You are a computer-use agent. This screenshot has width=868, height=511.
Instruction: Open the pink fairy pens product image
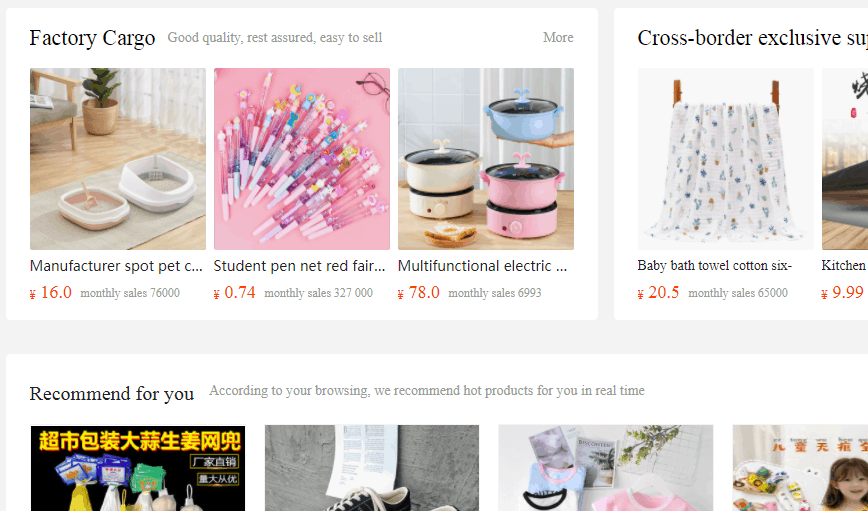pyautogui.click(x=302, y=159)
